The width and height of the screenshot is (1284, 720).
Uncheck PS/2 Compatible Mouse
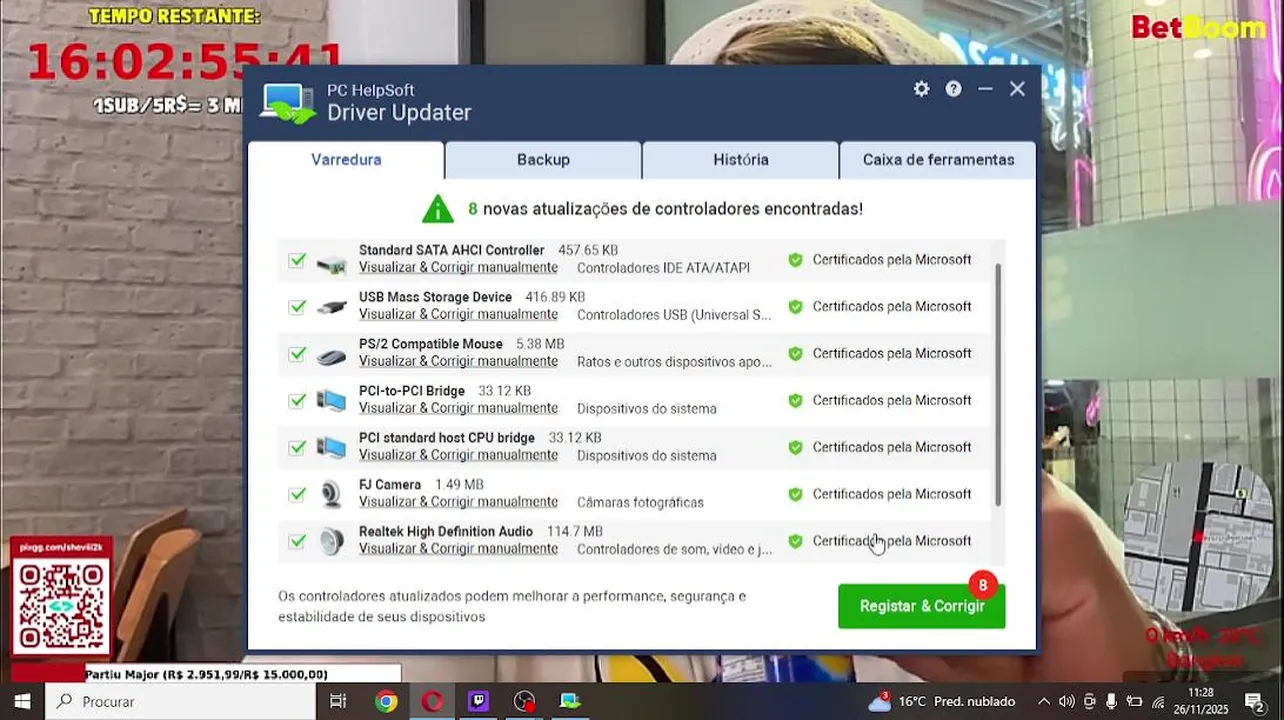click(x=297, y=354)
